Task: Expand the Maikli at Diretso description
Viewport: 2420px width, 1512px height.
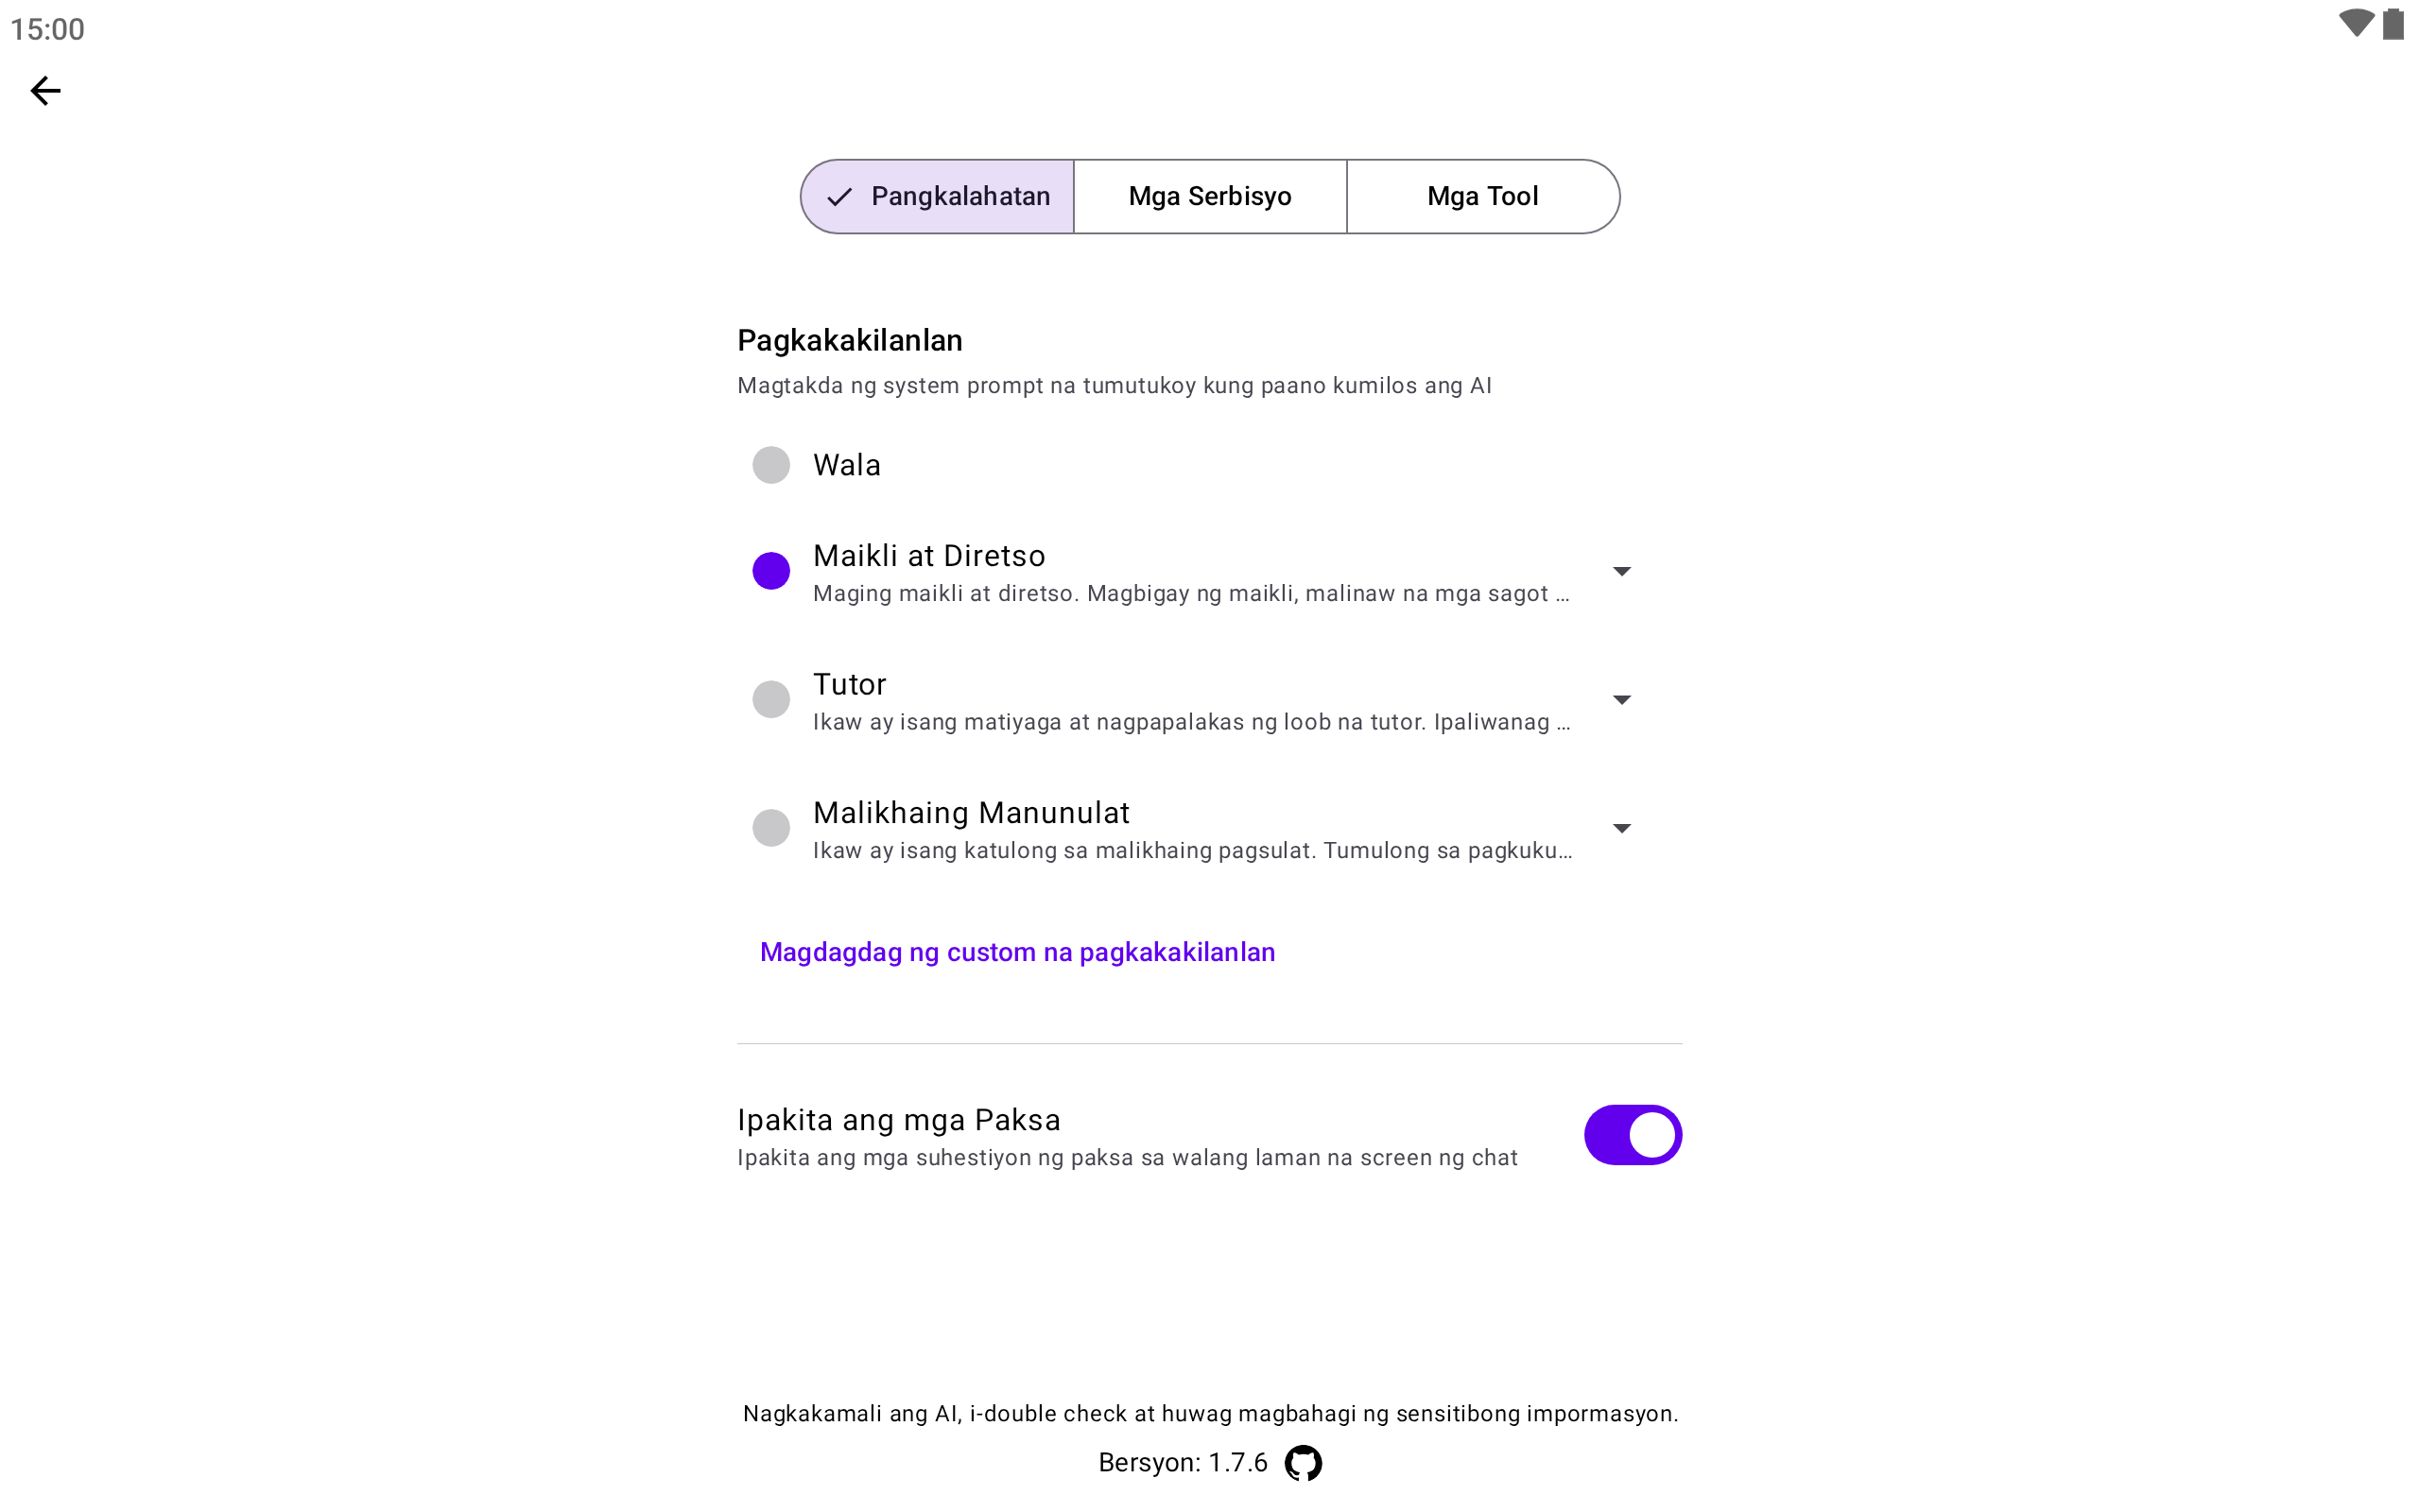Action: (x=1621, y=571)
